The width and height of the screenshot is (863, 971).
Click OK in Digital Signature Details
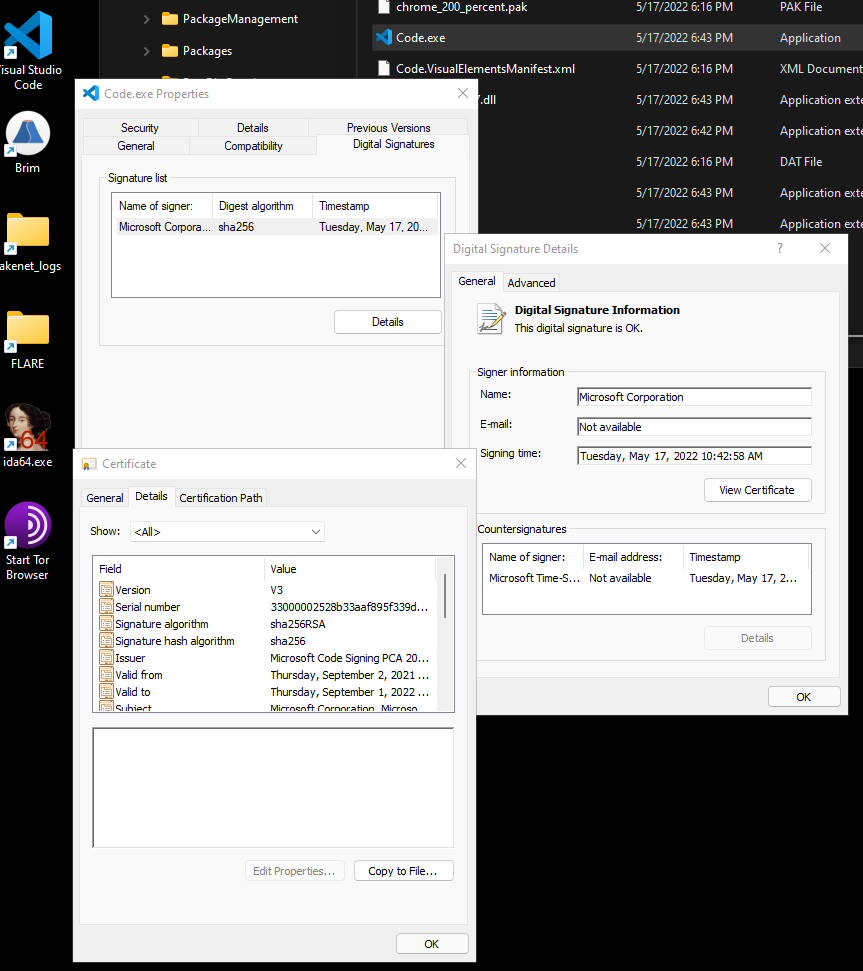[x=804, y=697]
